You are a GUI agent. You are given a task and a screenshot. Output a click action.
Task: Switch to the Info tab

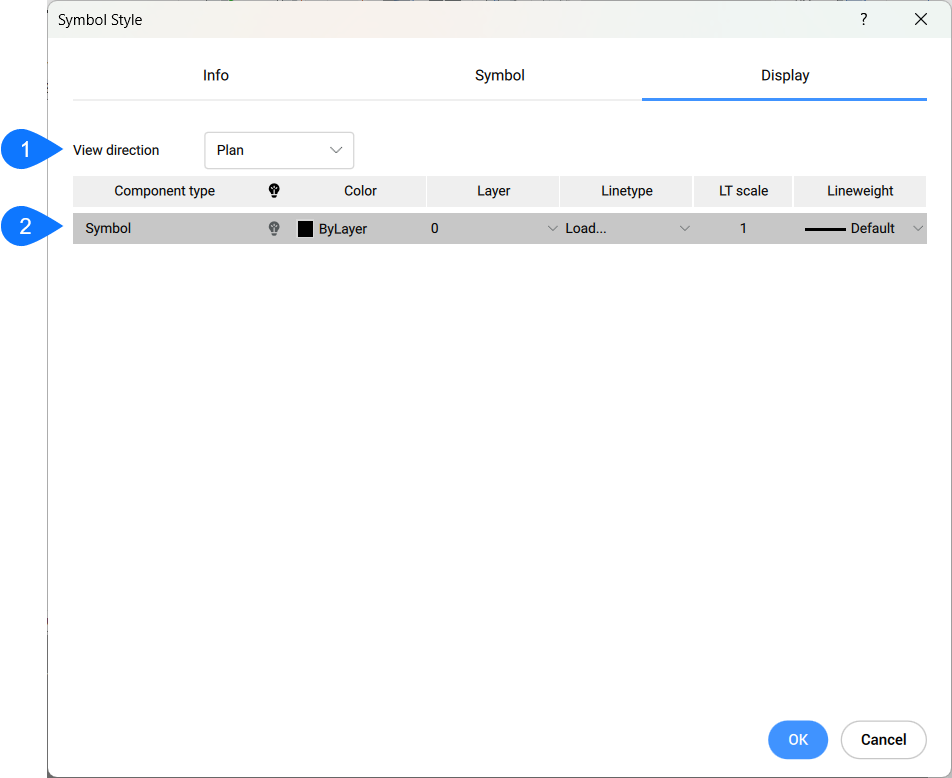pyautogui.click(x=215, y=75)
